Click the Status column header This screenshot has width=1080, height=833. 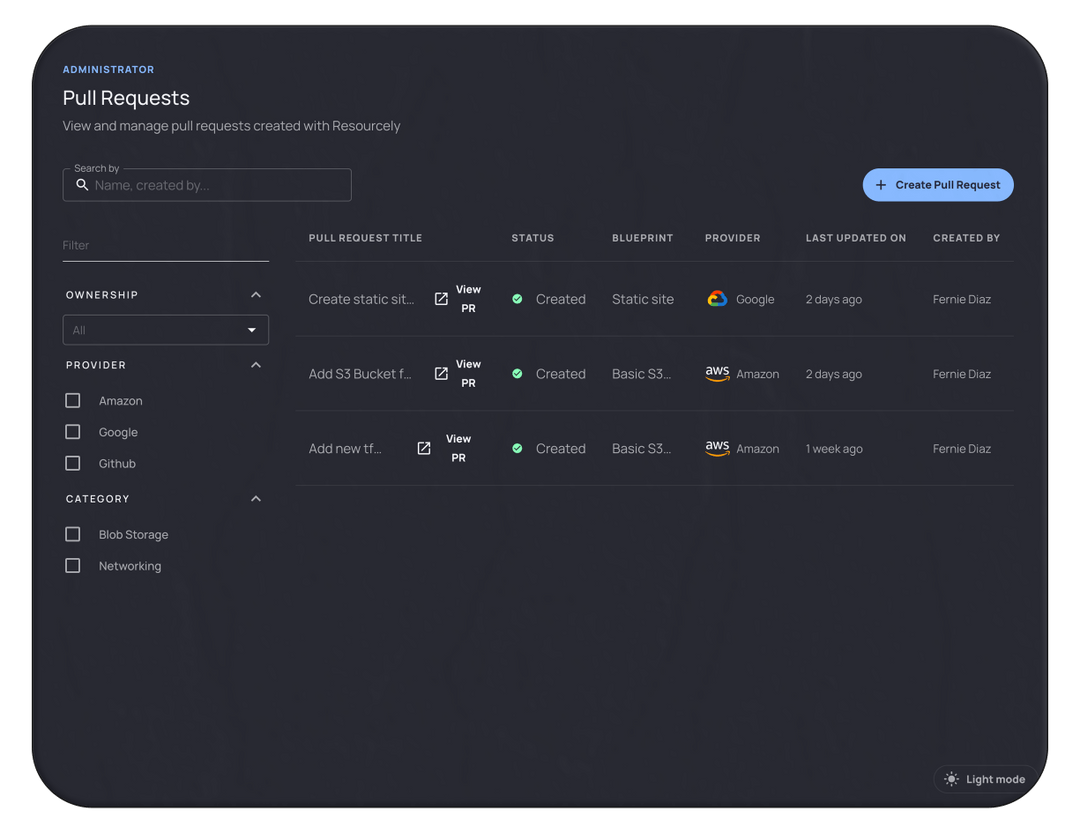[532, 238]
